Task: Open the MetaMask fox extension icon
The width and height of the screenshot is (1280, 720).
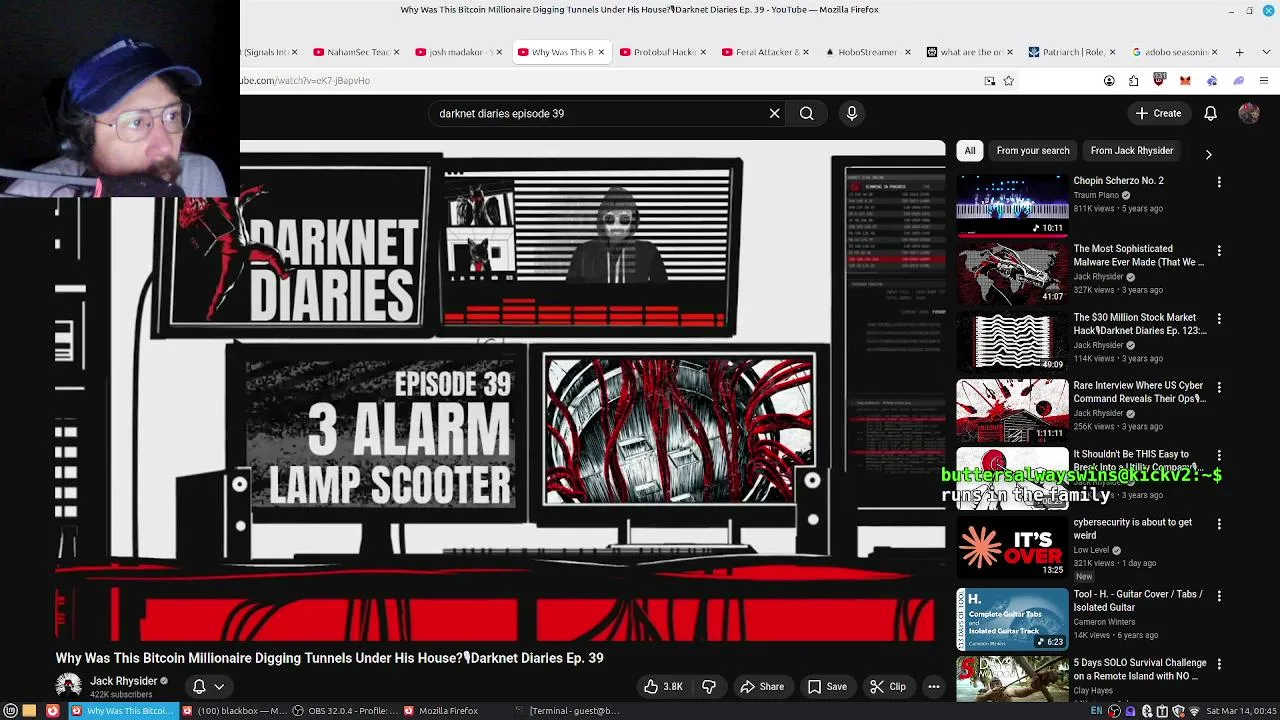Action: [1185, 81]
